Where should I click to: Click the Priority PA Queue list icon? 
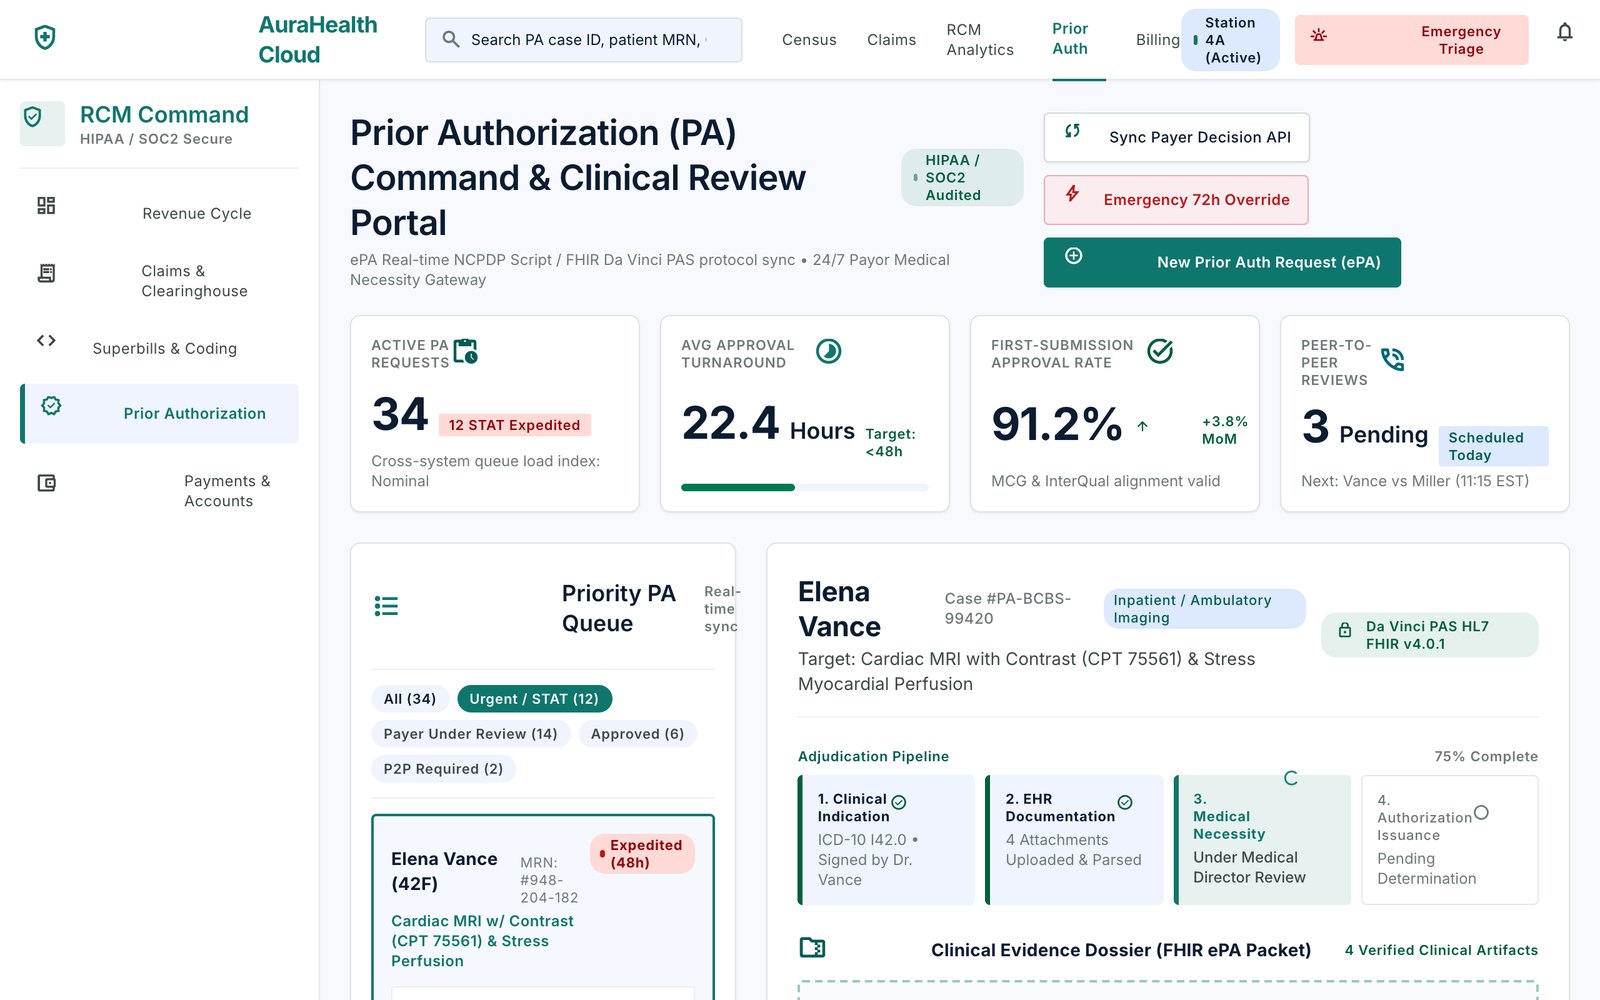click(x=386, y=606)
